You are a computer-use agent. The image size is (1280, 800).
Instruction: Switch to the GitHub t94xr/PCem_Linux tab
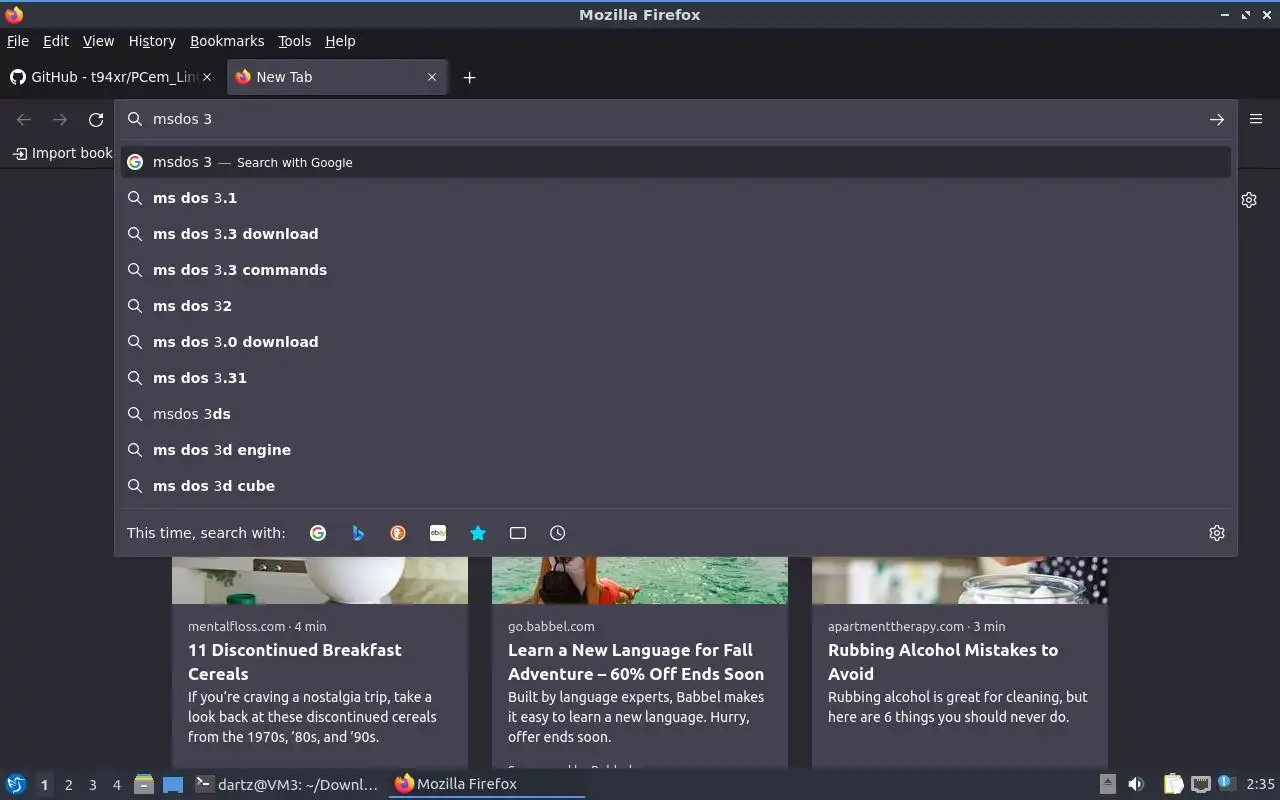click(x=112, y=77)
